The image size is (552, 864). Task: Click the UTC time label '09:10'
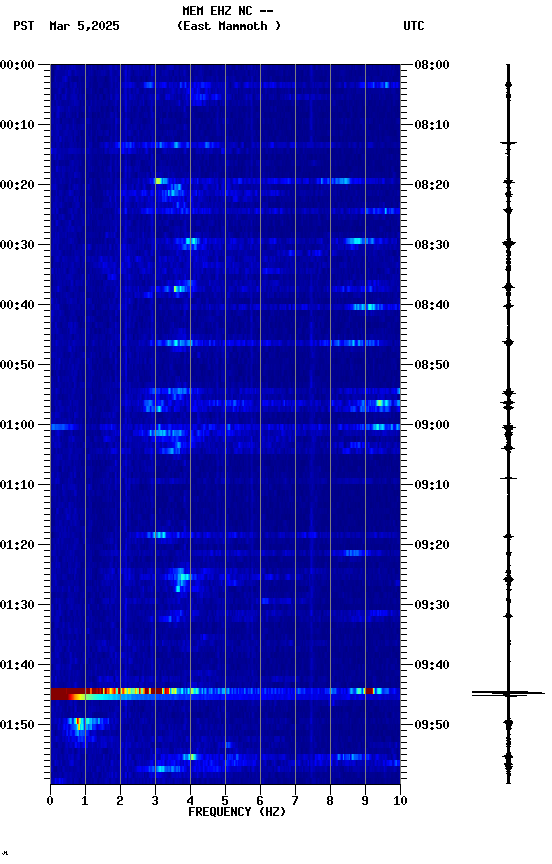[x=432, y=485]
